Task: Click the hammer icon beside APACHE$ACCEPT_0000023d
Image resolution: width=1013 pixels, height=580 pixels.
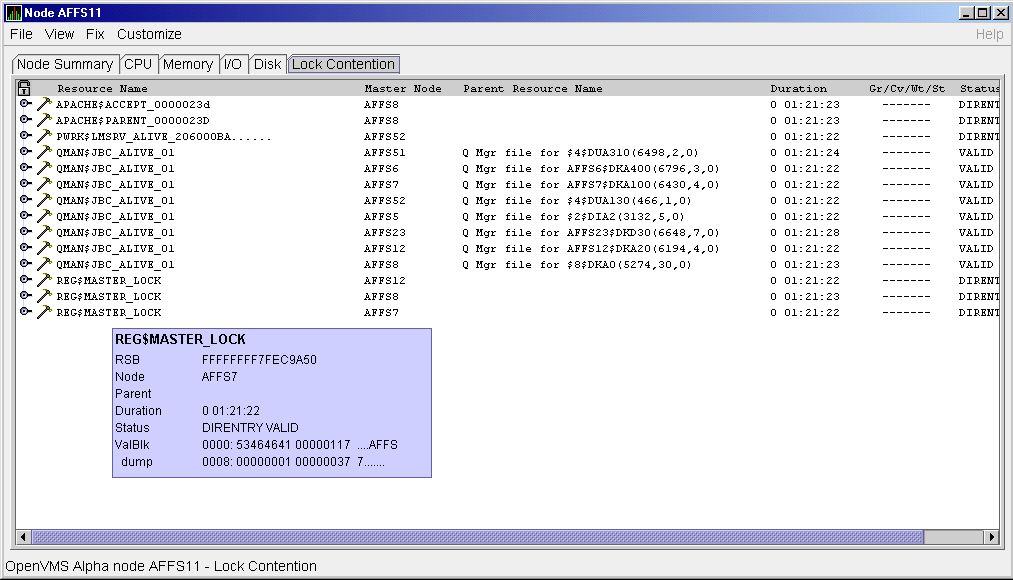Action: tap(44, 104)
